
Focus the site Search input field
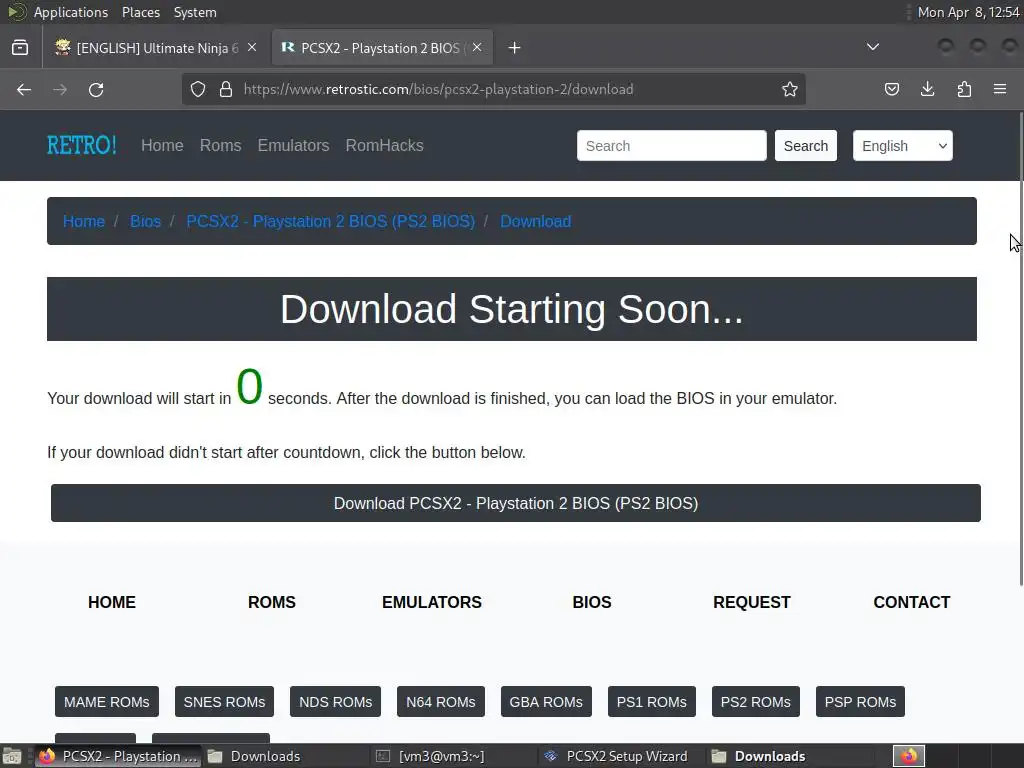point(671,146)
